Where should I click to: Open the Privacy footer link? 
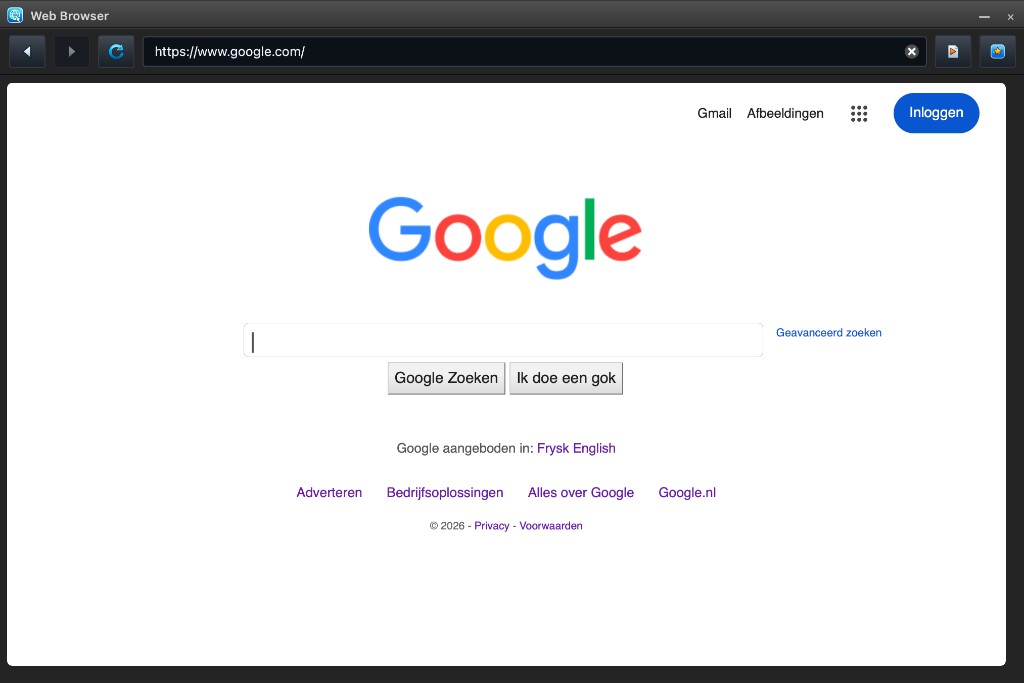click(x=492, y=526)
